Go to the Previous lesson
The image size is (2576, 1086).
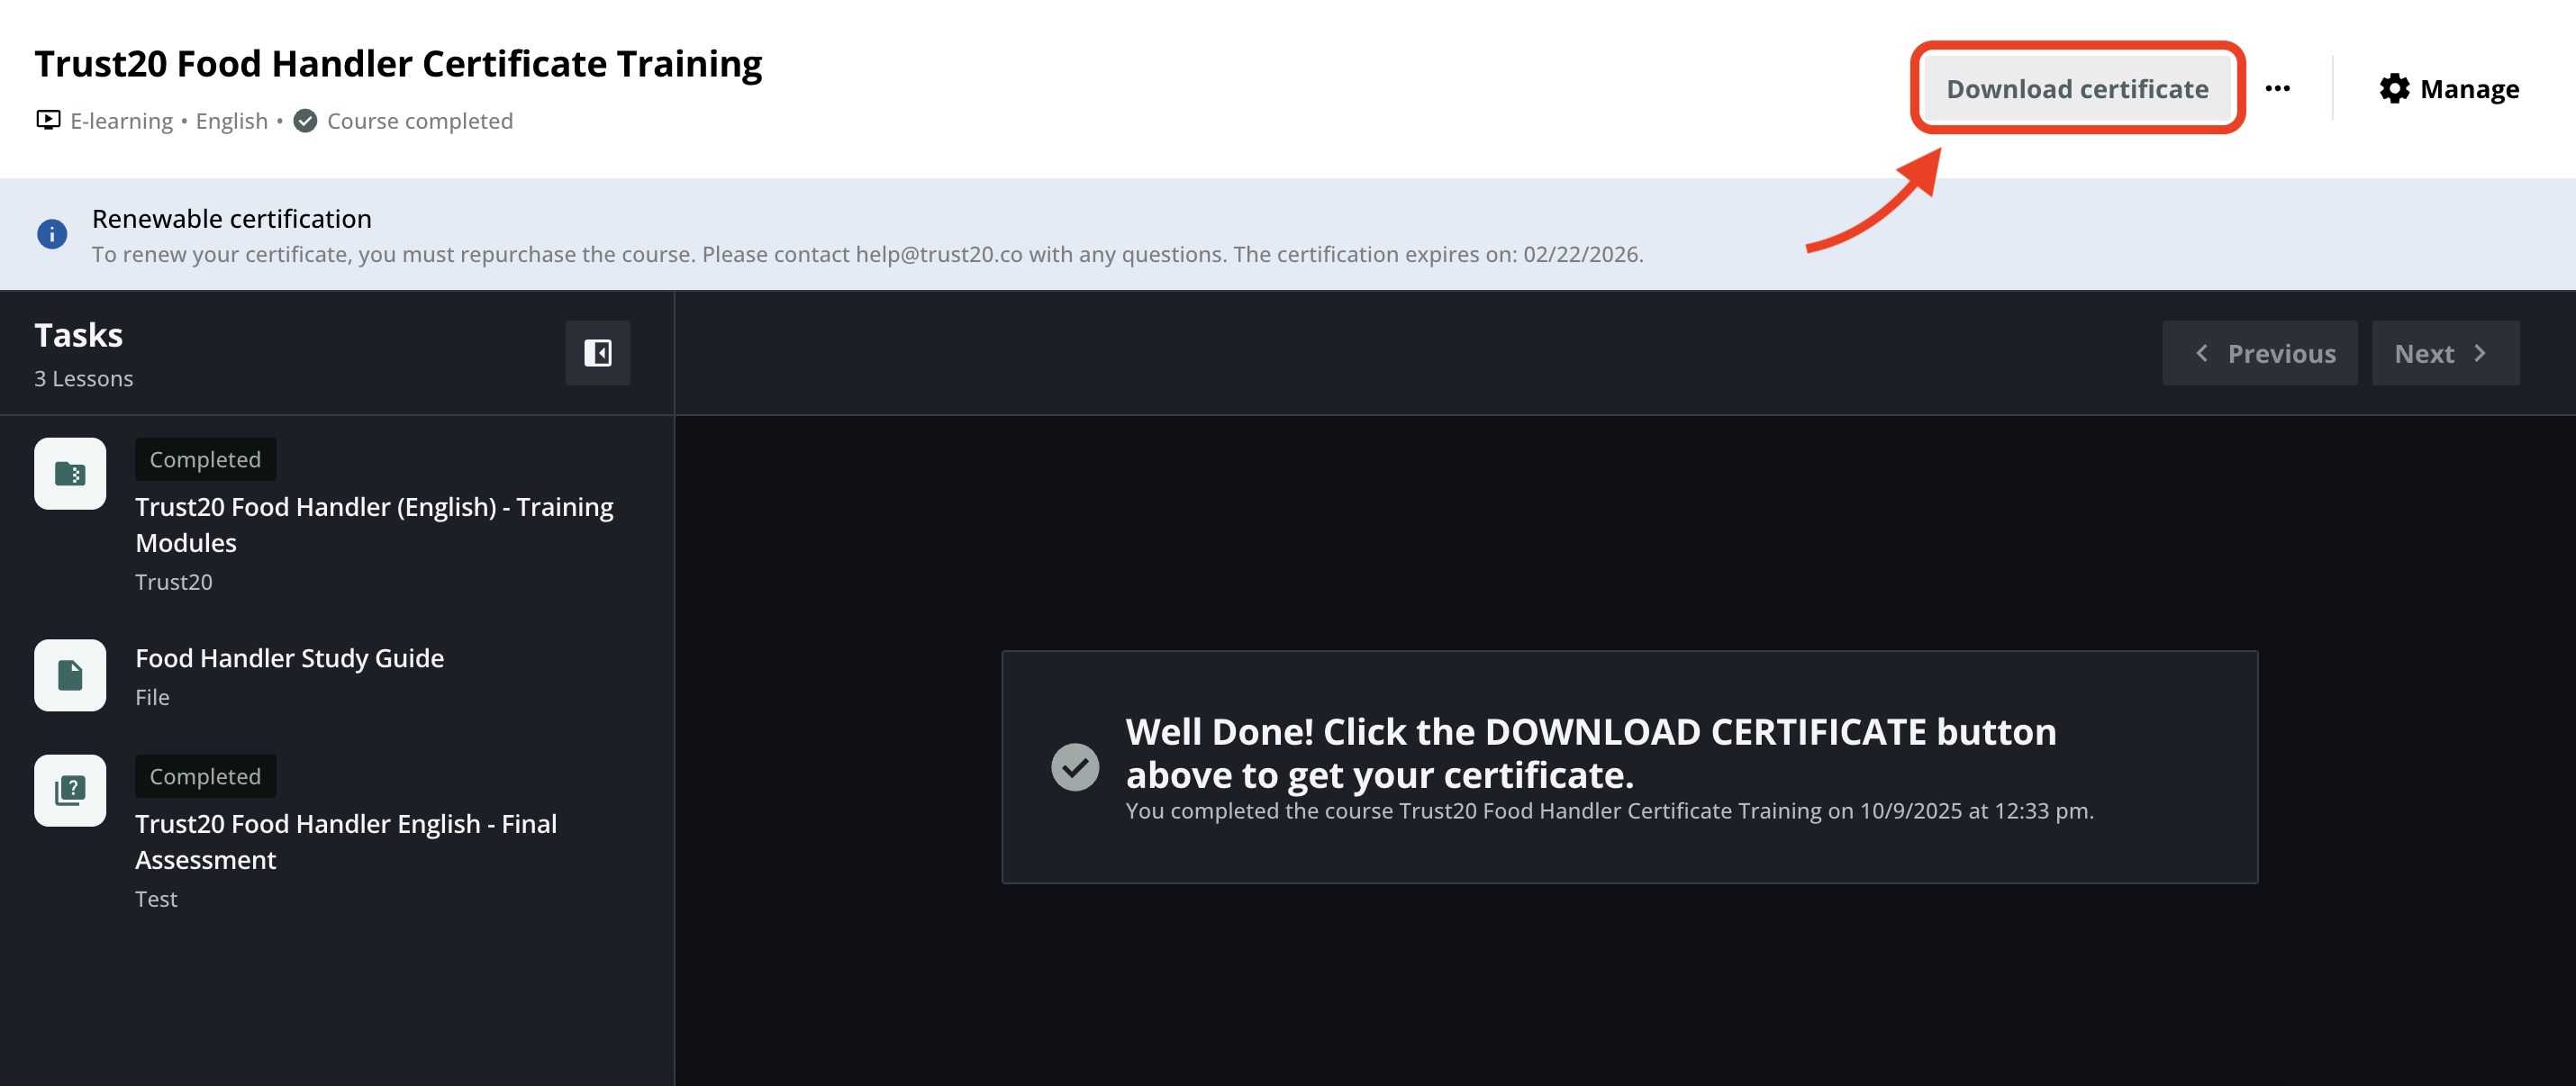tap(2259, 353)
